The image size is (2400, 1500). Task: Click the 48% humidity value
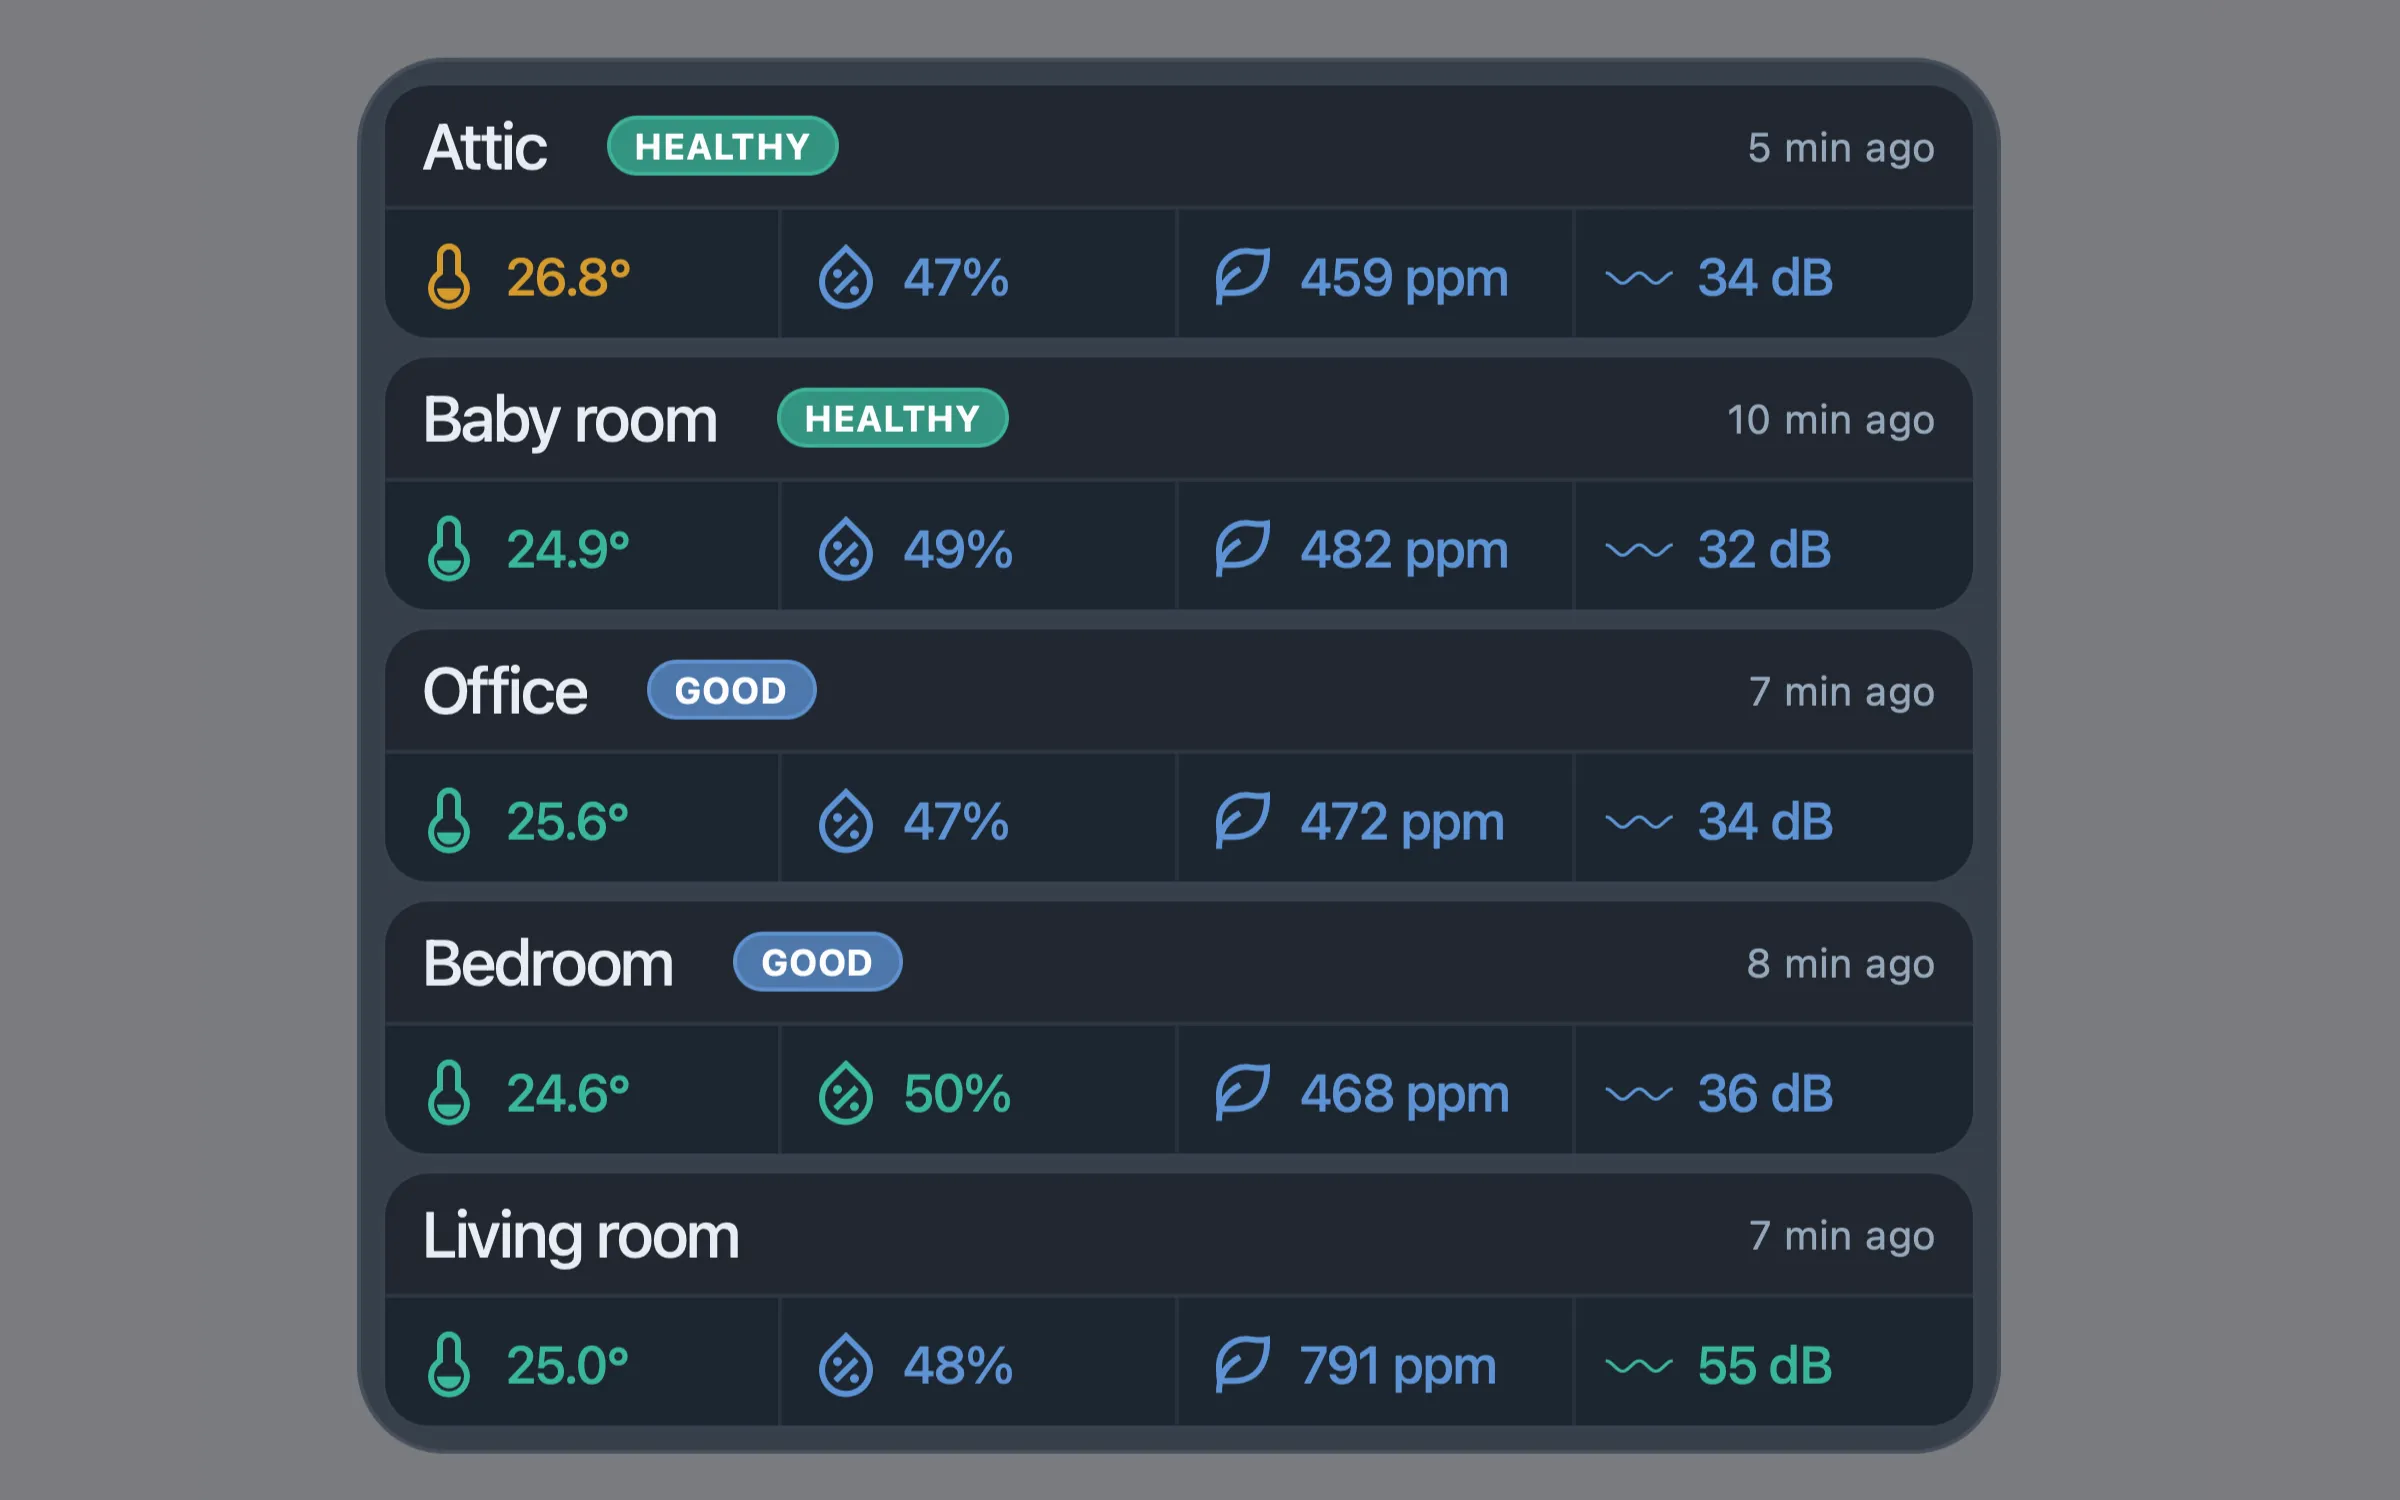pos(958,1366)
